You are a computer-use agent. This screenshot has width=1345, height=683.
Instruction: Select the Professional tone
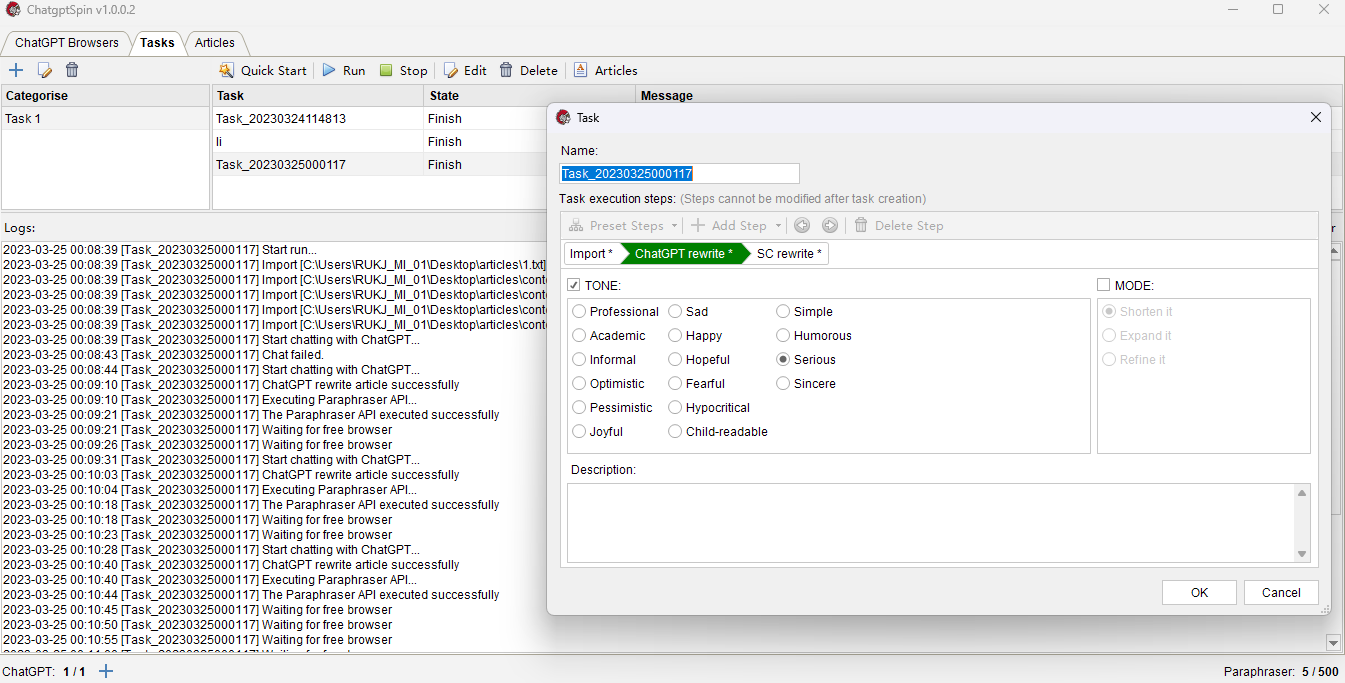[615, 312]
